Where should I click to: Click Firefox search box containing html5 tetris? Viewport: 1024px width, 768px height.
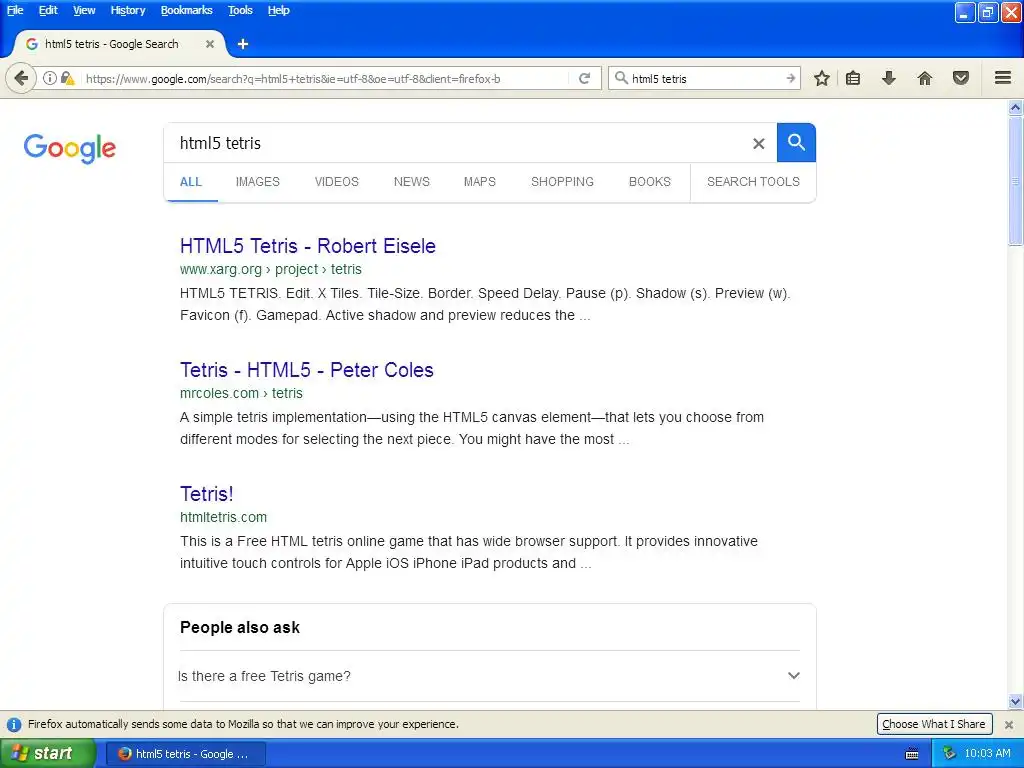point(705,79)
